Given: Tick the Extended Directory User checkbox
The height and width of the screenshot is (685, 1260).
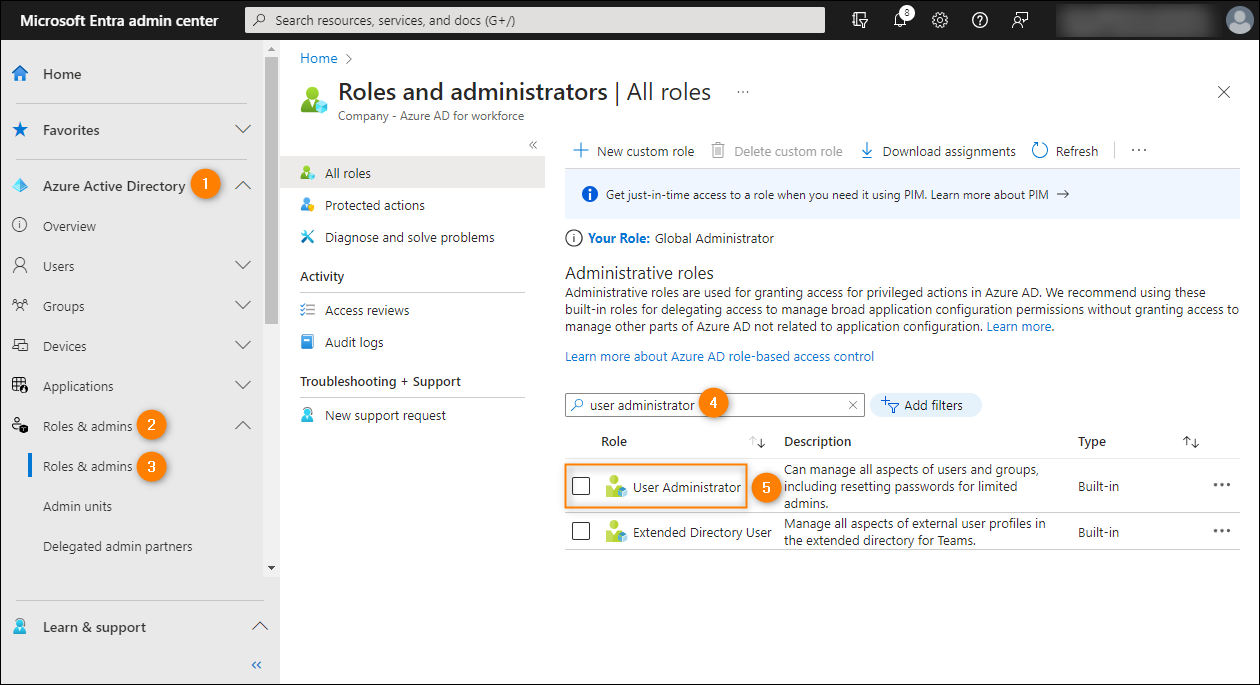Looking at the screenshot, I should point(581,531).
